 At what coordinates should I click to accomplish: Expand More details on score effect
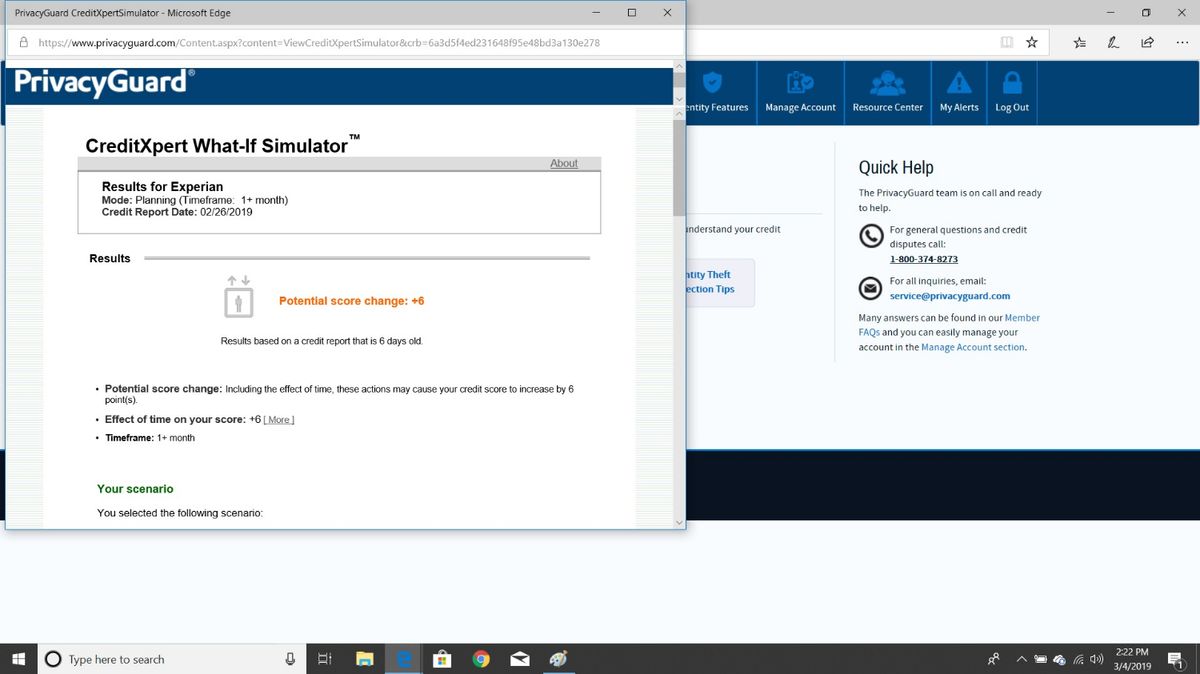(277, 419)
